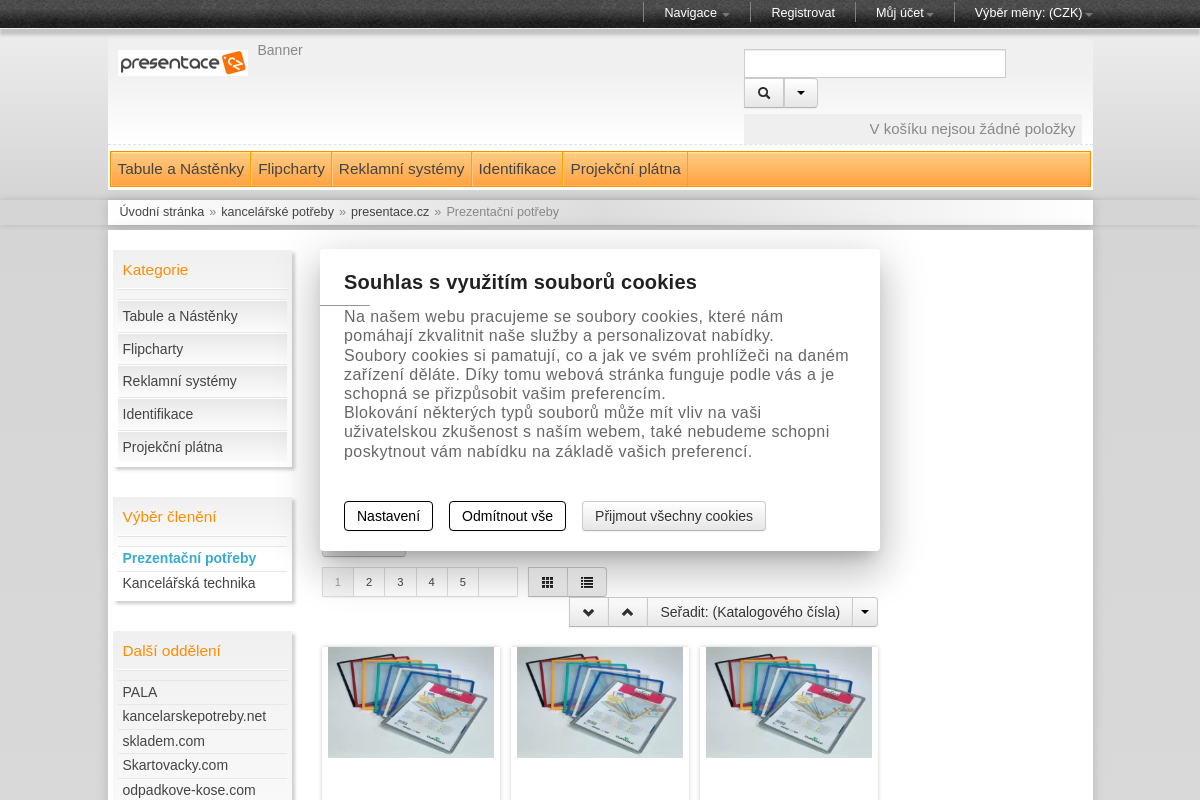
Task: Open the Výběr měny currency dropdown
Action: point(1033,13)
